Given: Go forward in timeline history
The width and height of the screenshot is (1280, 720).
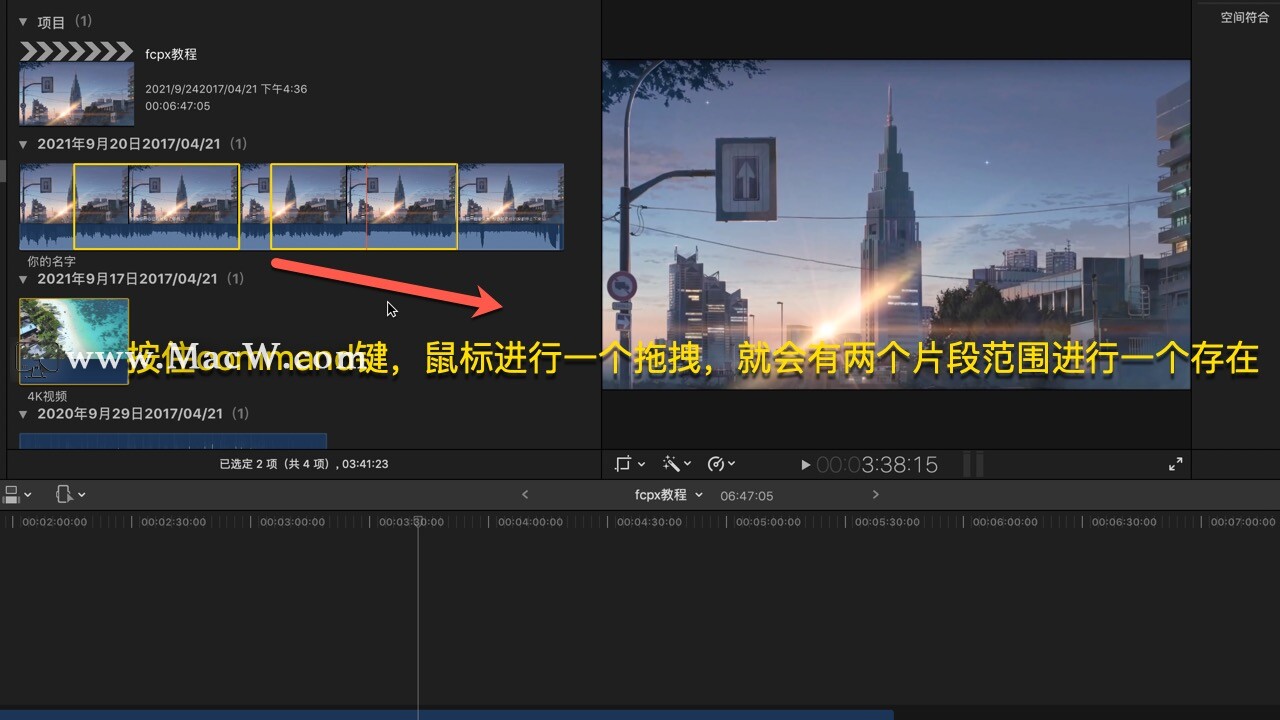Looking at the screenshot, I should point(876,494).
